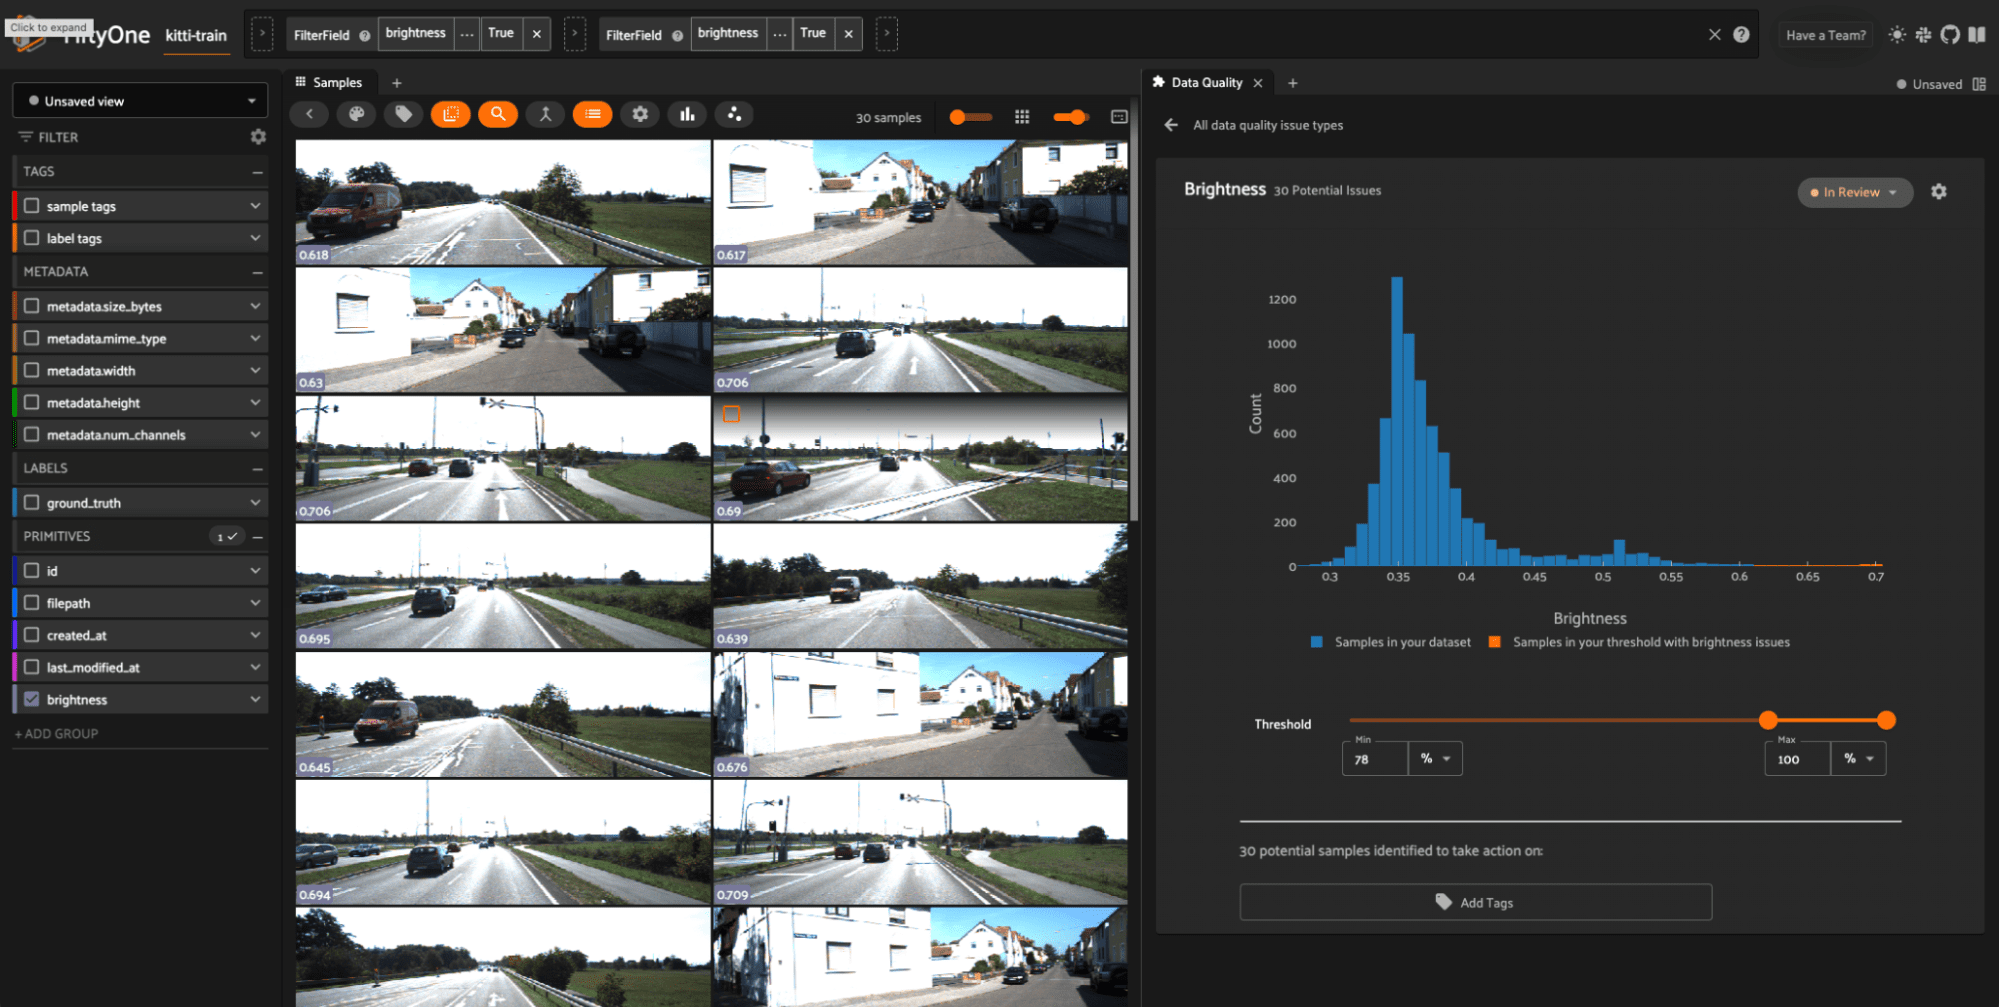Click the grid view icon
Image resolution: width=1999 pixels, height=1008 pixels.
tap(1022, 117)
